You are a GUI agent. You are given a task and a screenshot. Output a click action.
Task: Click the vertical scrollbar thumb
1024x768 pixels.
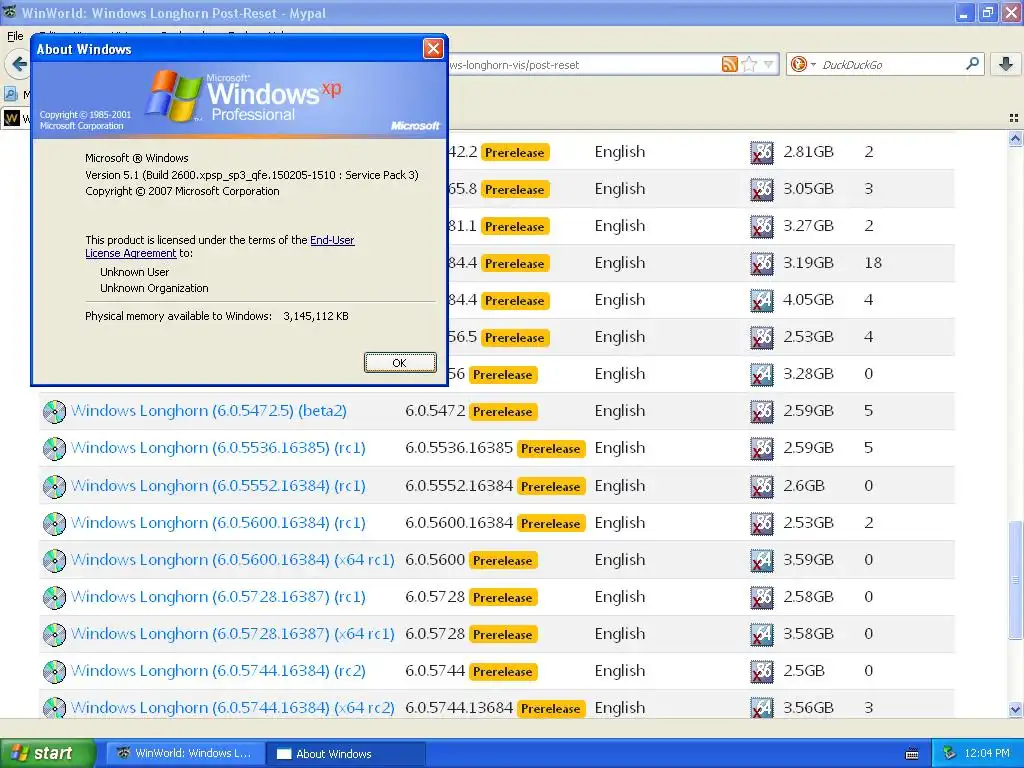pyautogui.click(x=1015, y=580)
